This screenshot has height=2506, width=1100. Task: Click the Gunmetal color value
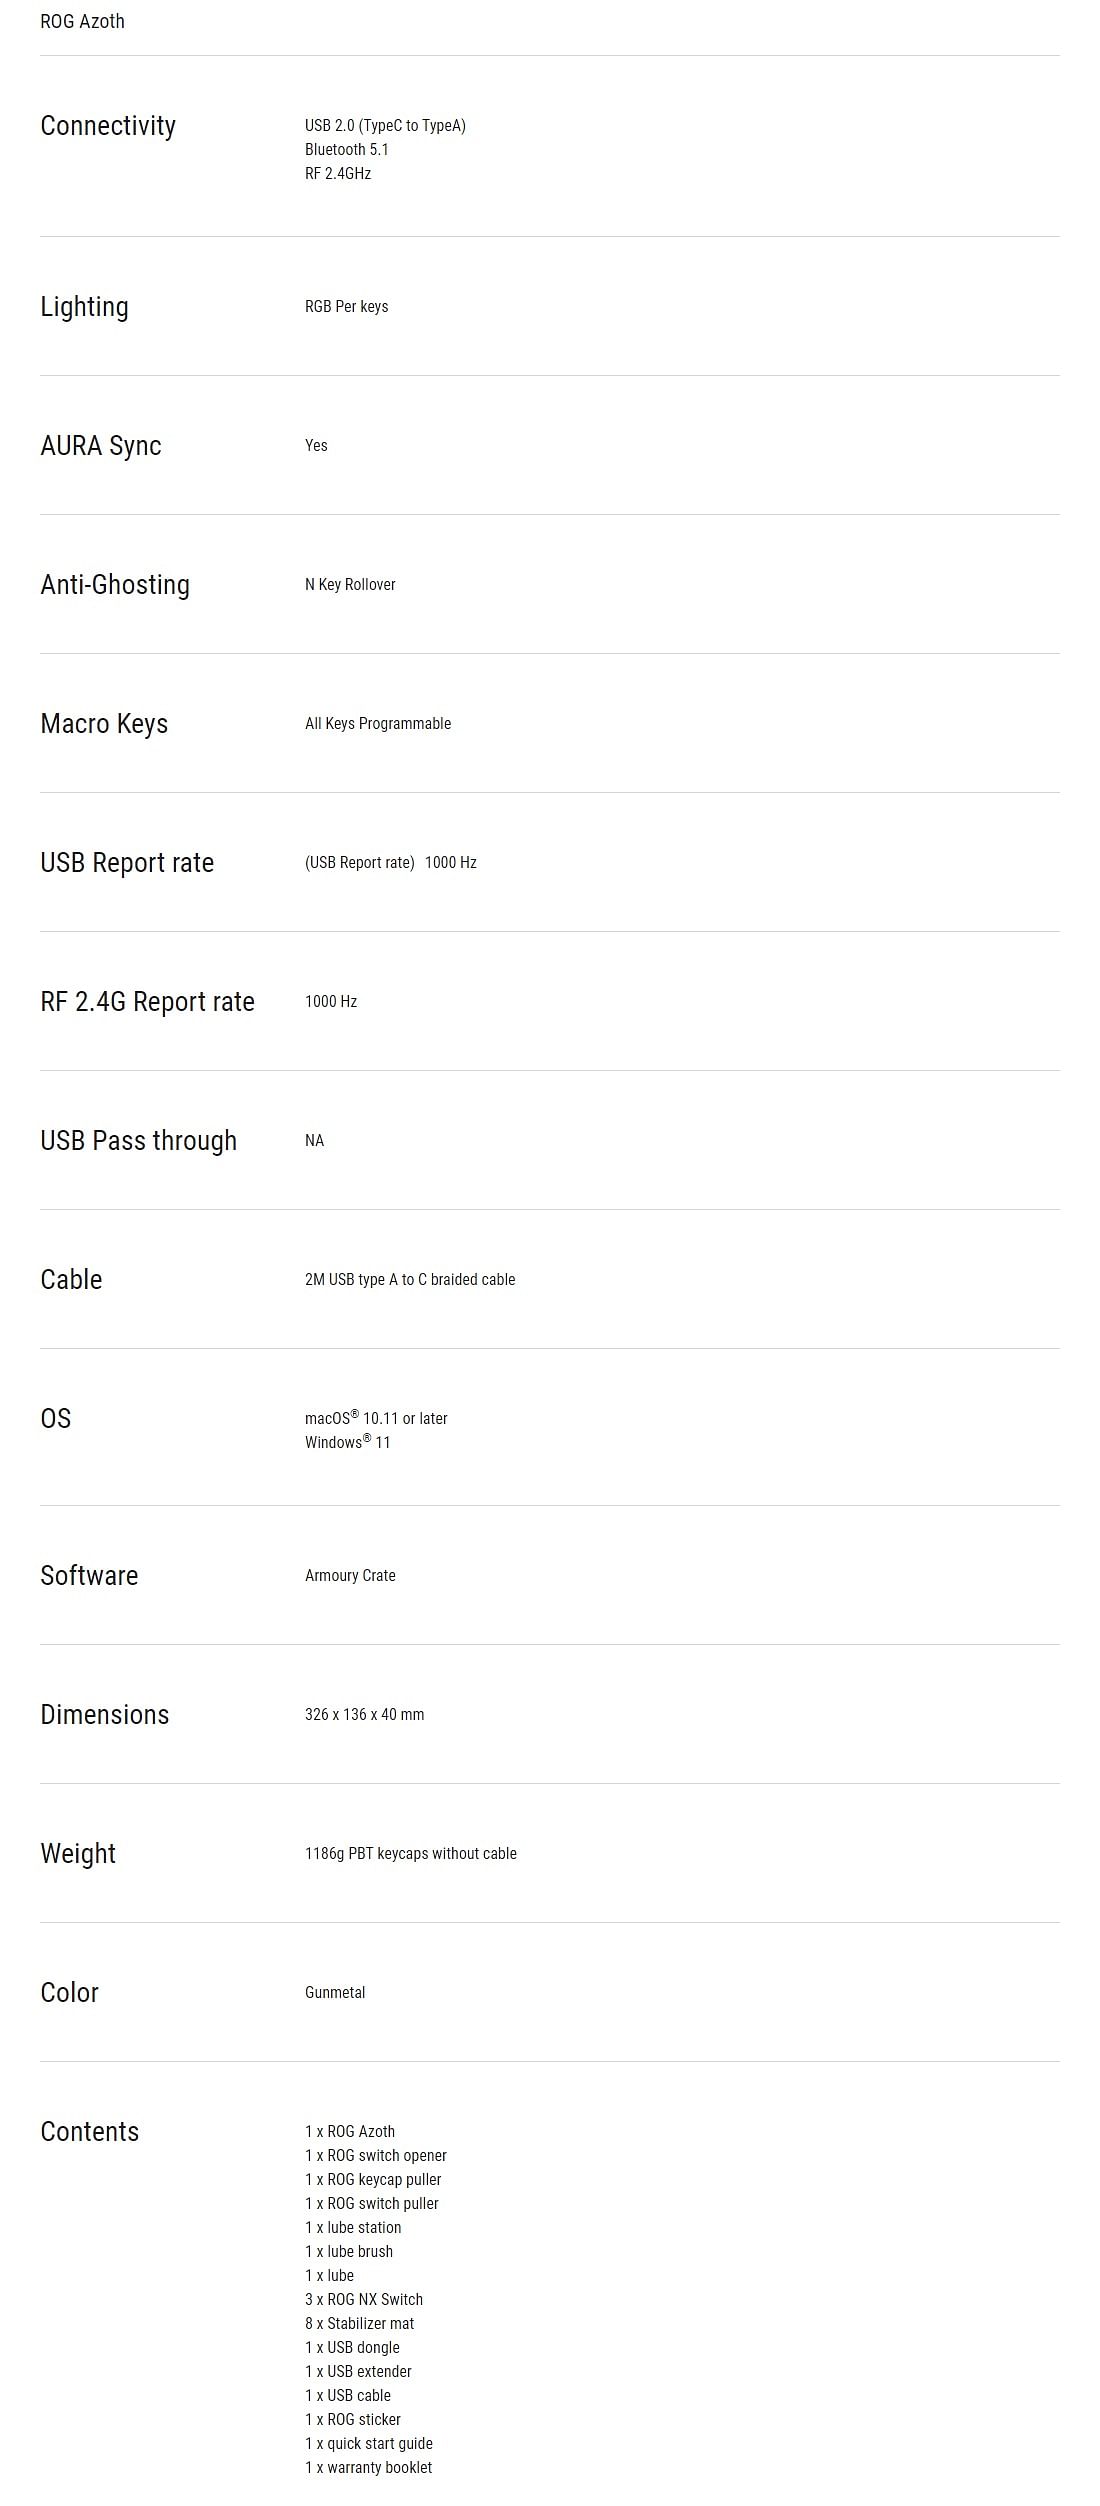tap(335, 1992)
